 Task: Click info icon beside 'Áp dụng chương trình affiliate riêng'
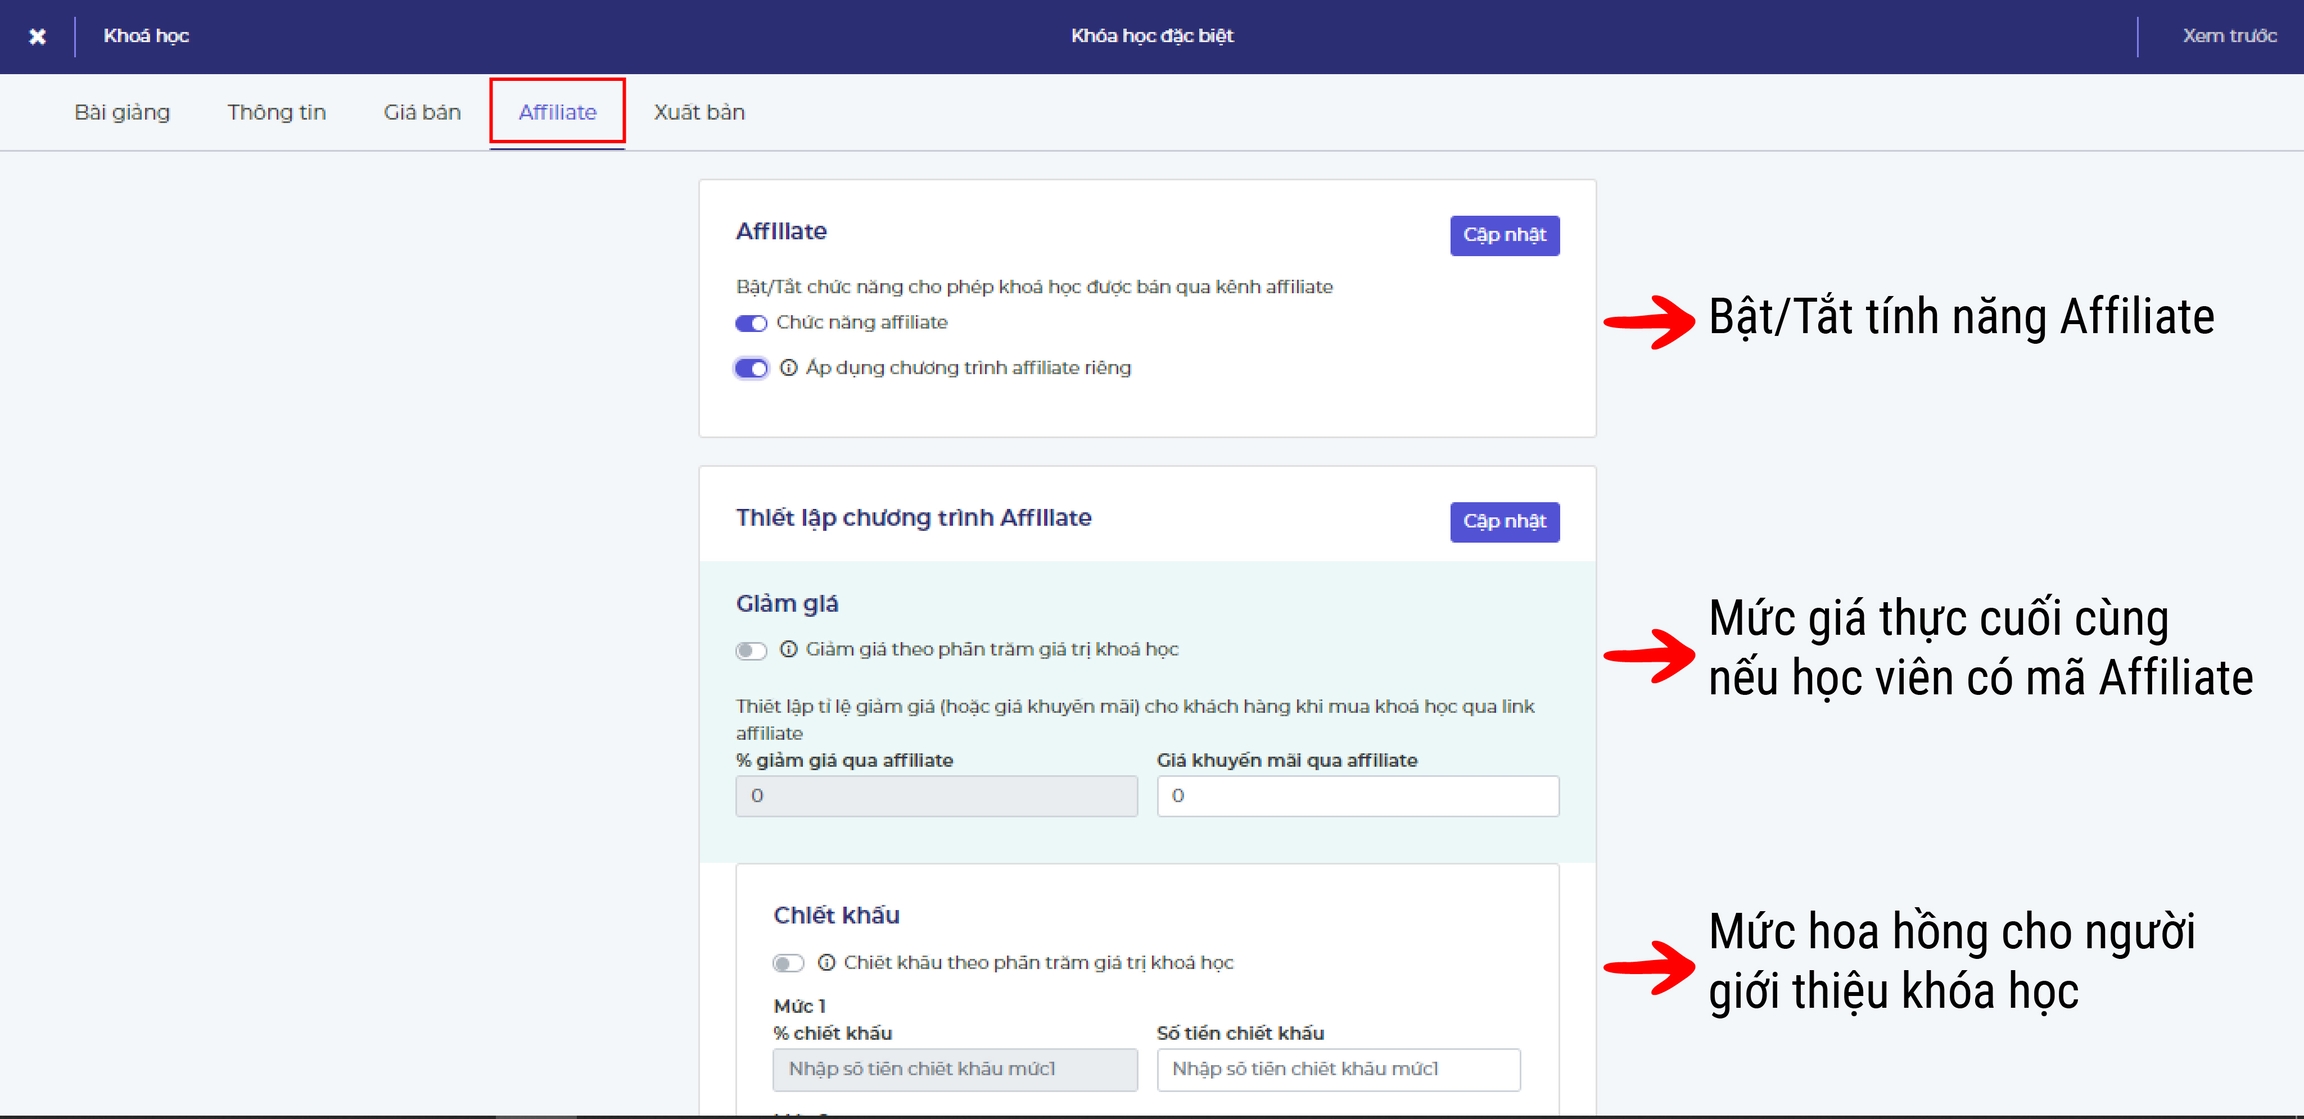click(x=788, y=368)
